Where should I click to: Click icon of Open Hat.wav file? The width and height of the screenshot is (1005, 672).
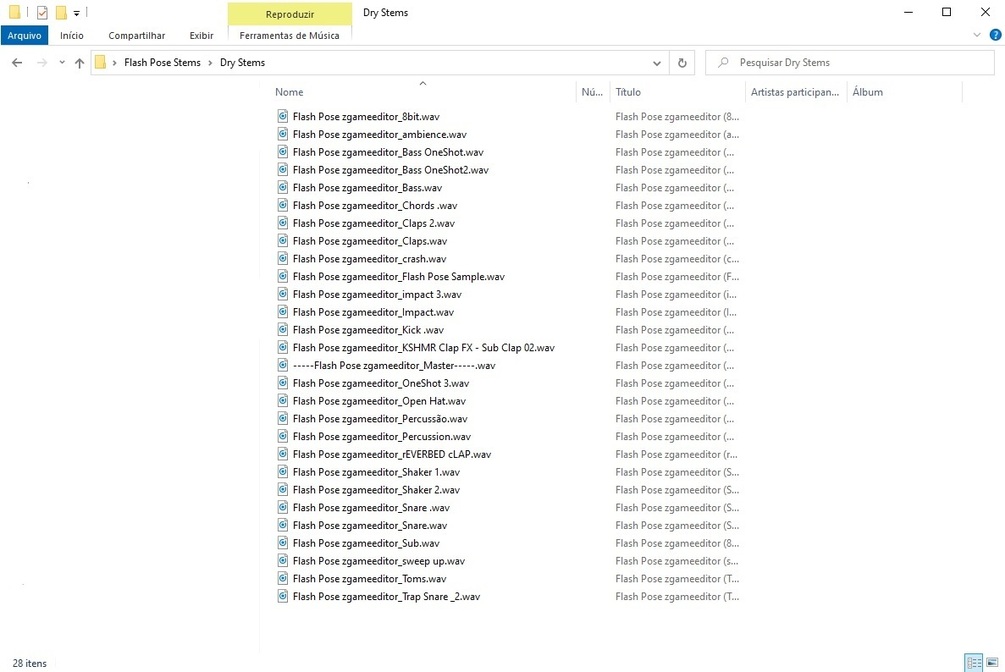(282, 400)
